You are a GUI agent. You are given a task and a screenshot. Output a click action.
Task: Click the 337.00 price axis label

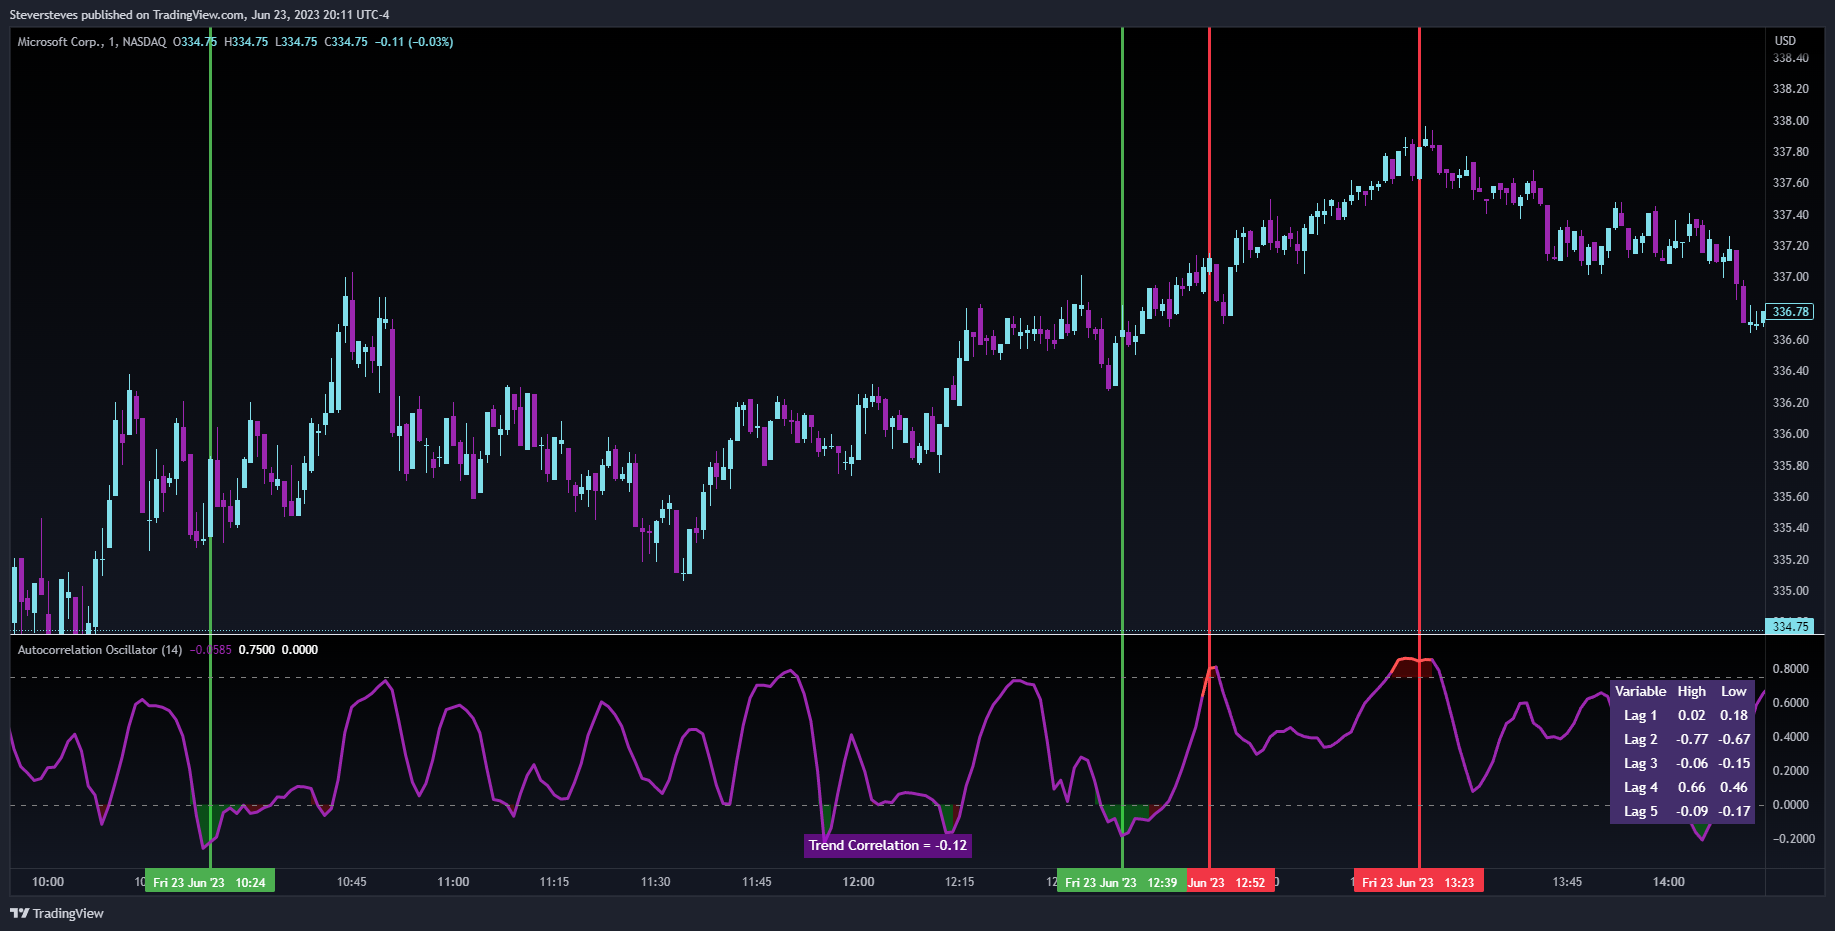point(1790,277)
